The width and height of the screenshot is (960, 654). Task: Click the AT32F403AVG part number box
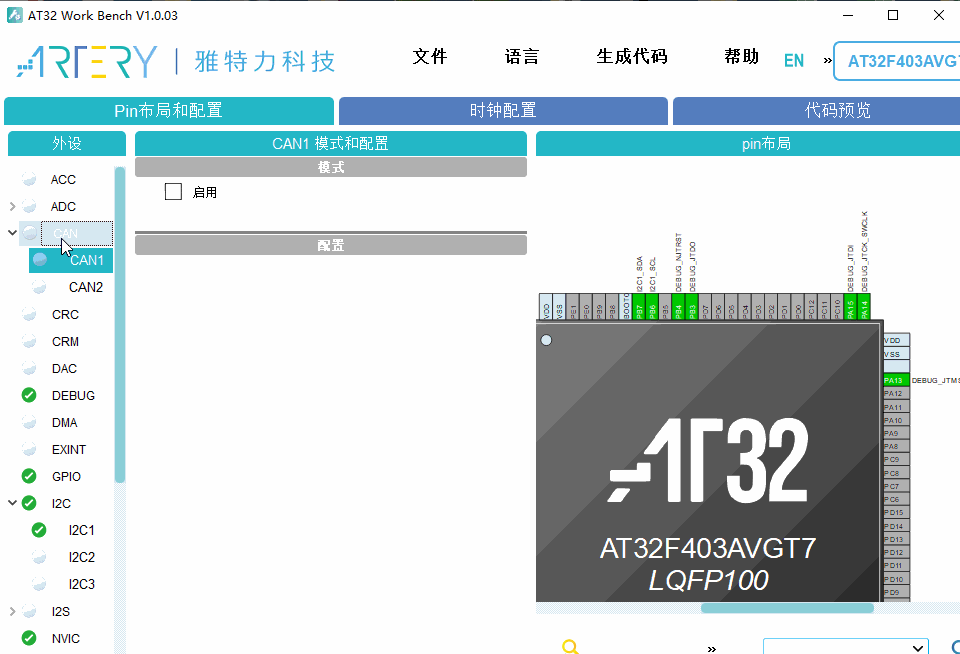point(897,61)
